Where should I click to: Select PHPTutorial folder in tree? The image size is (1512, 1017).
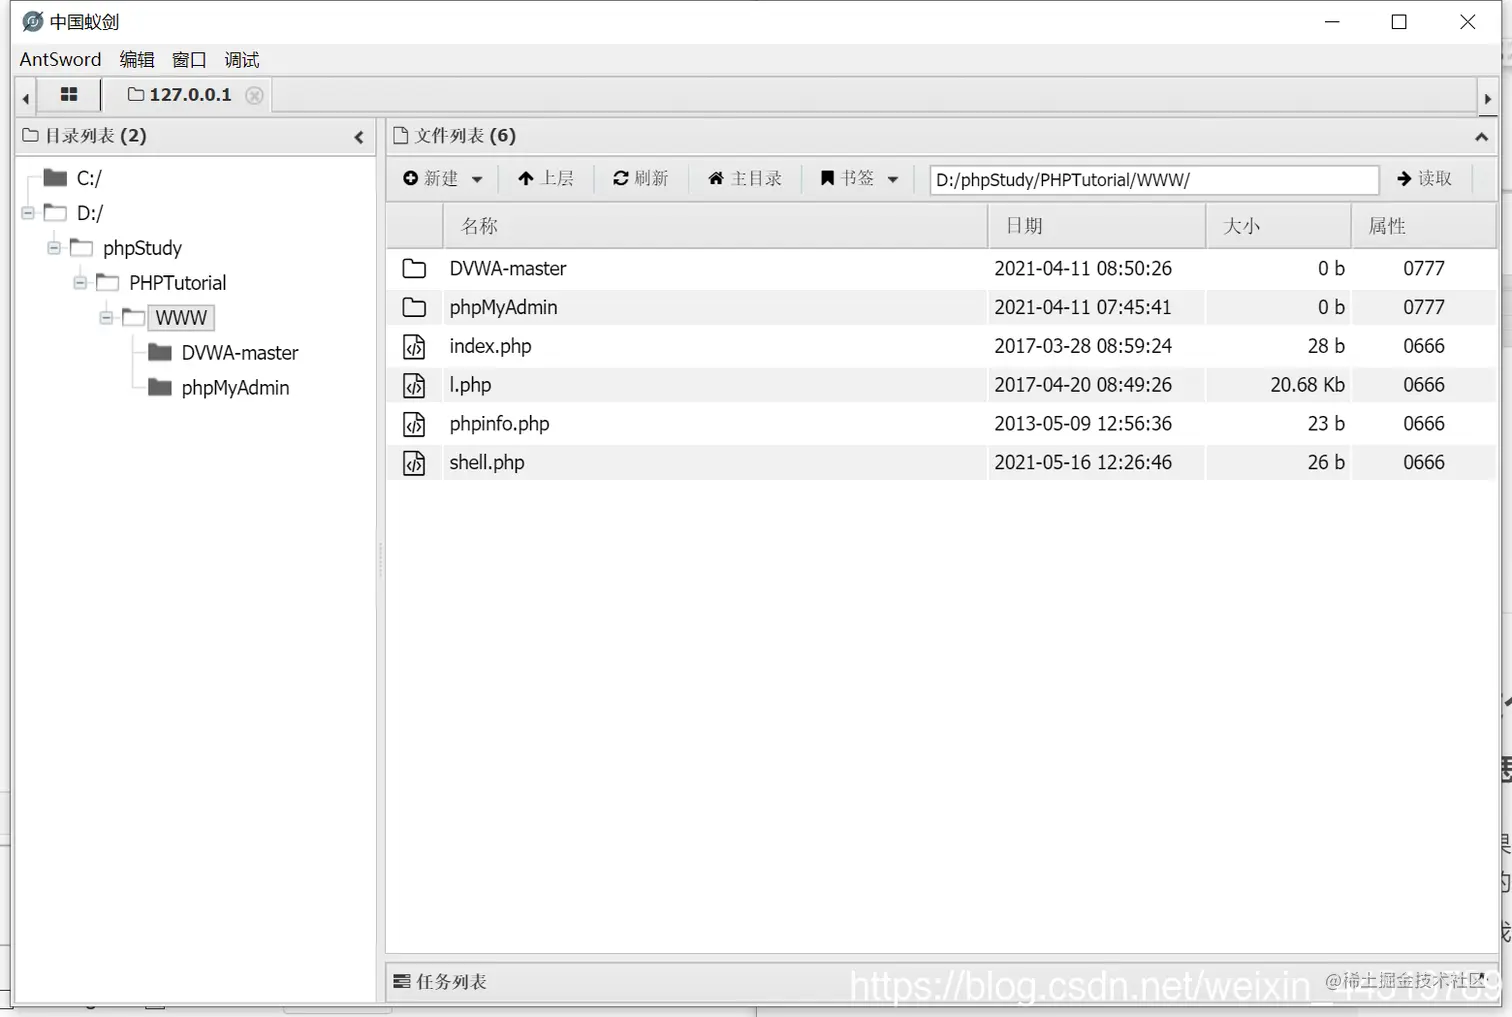pyautogui.click(x=178, y=283)
